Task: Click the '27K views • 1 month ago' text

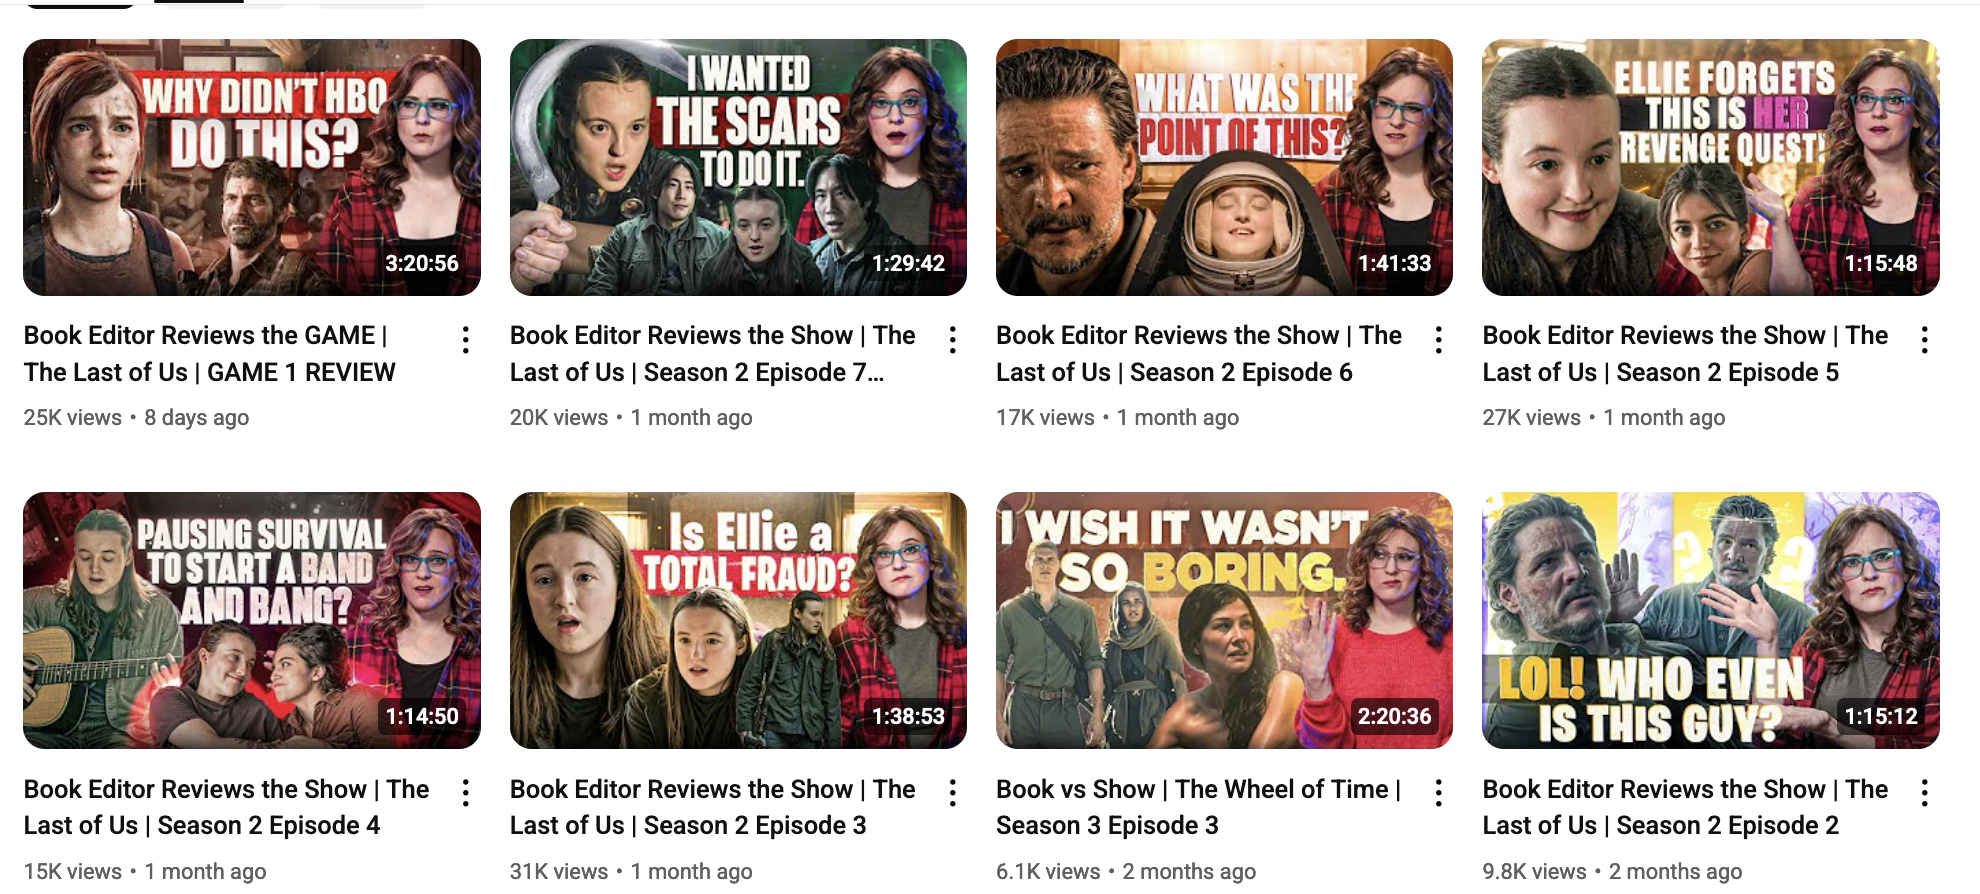Action: coord(1604,418)
